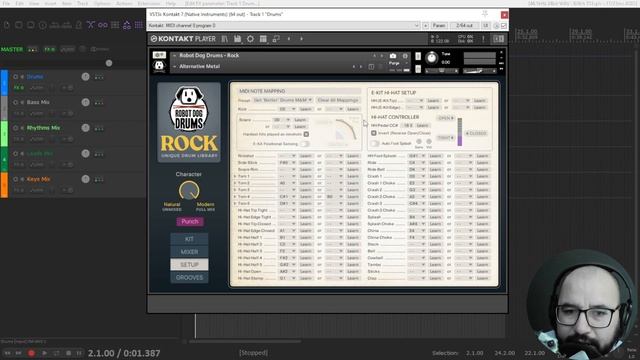640x360 pixels.
Task: Click the play button in transport
Action: (x=44, y=353)
